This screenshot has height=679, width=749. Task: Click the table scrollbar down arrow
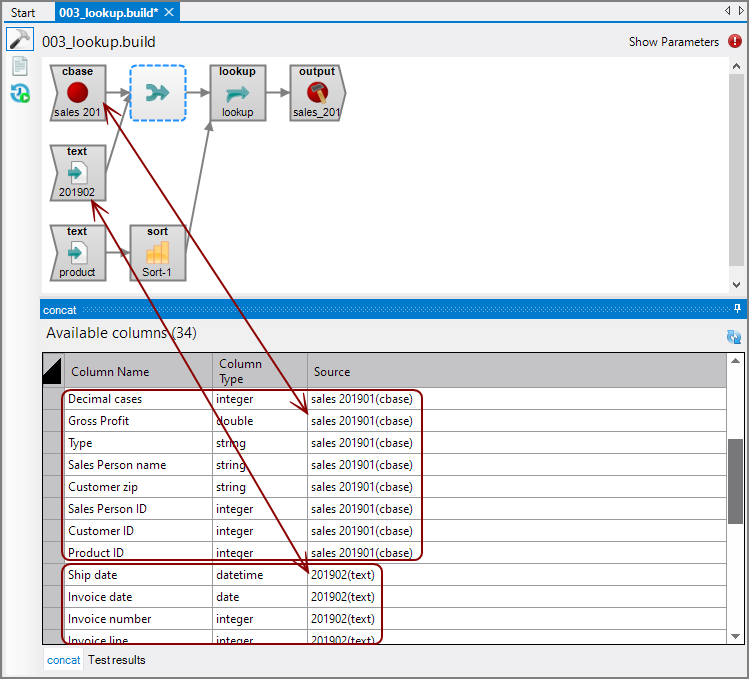(735, 636)
